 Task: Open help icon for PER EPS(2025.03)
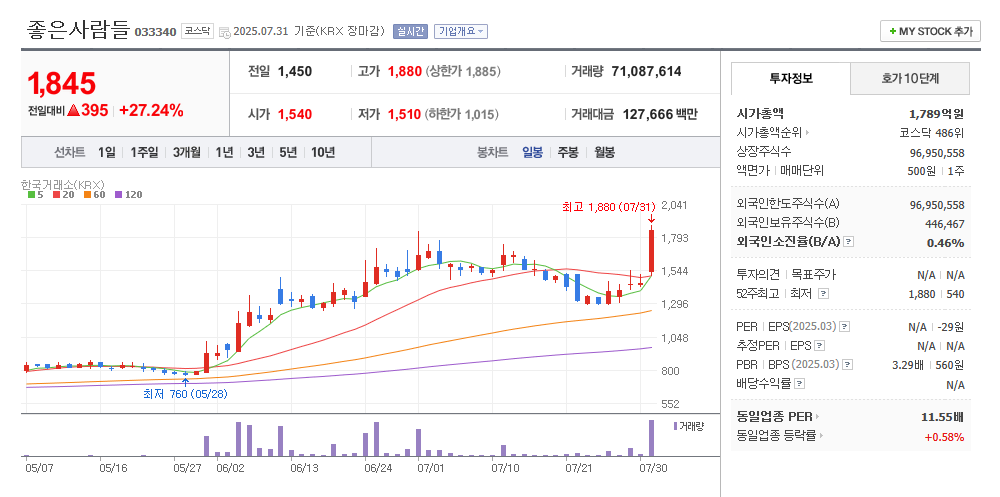tap(844, 327)
